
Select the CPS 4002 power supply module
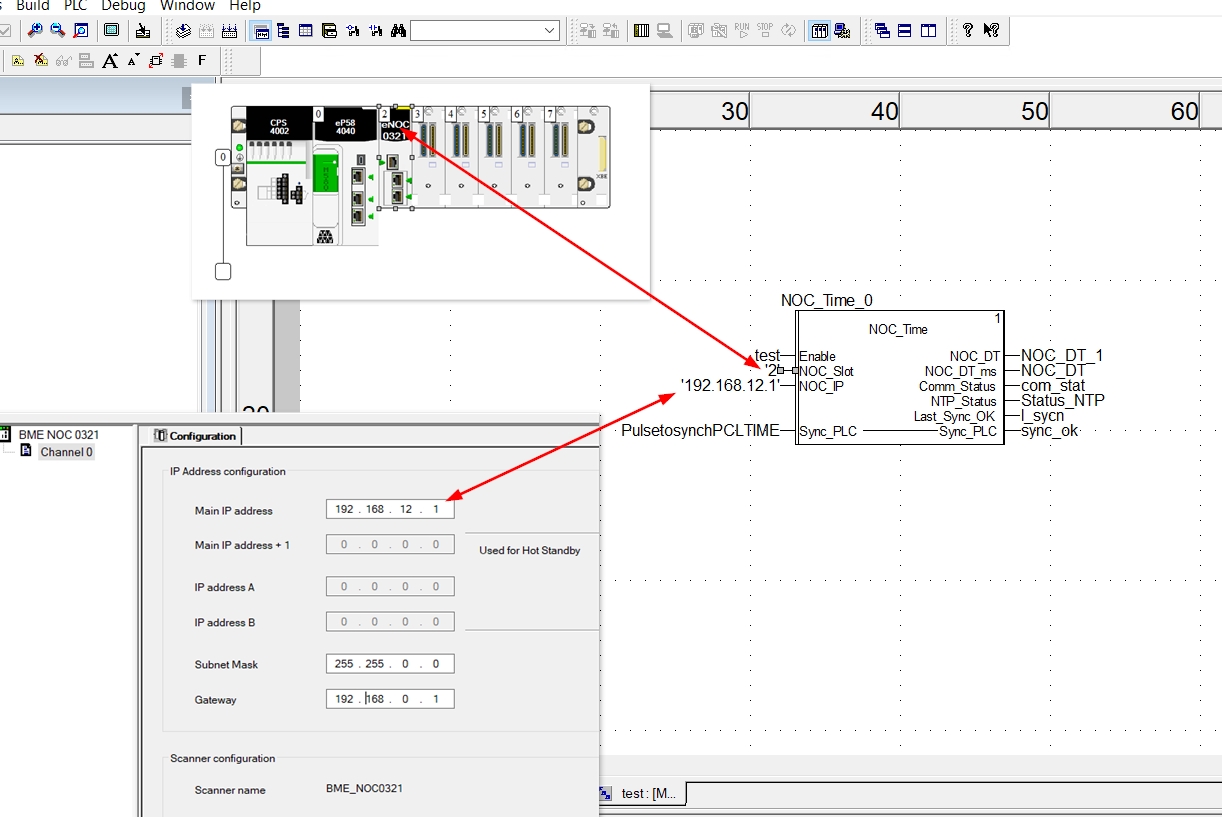tap(279, 175)
